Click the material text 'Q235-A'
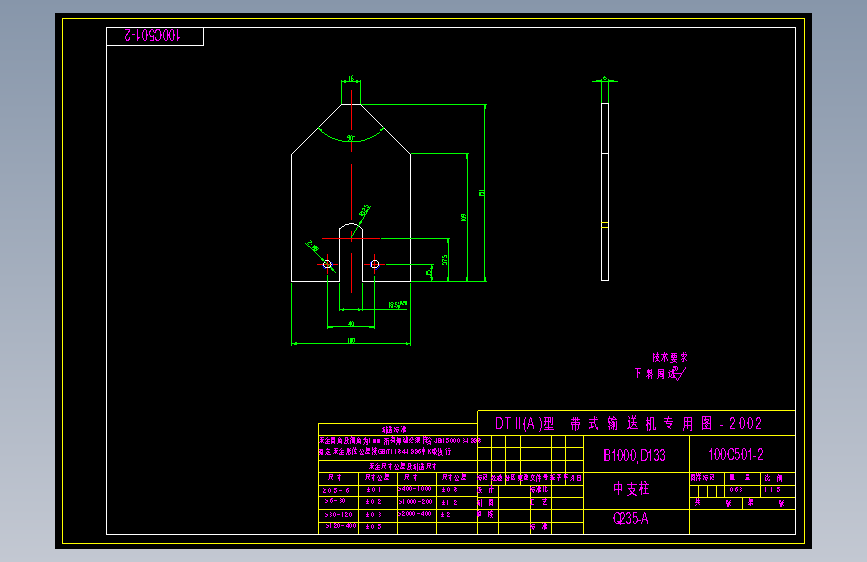The width and height of the screenshot is (867, 562). [x=630, y=518]
